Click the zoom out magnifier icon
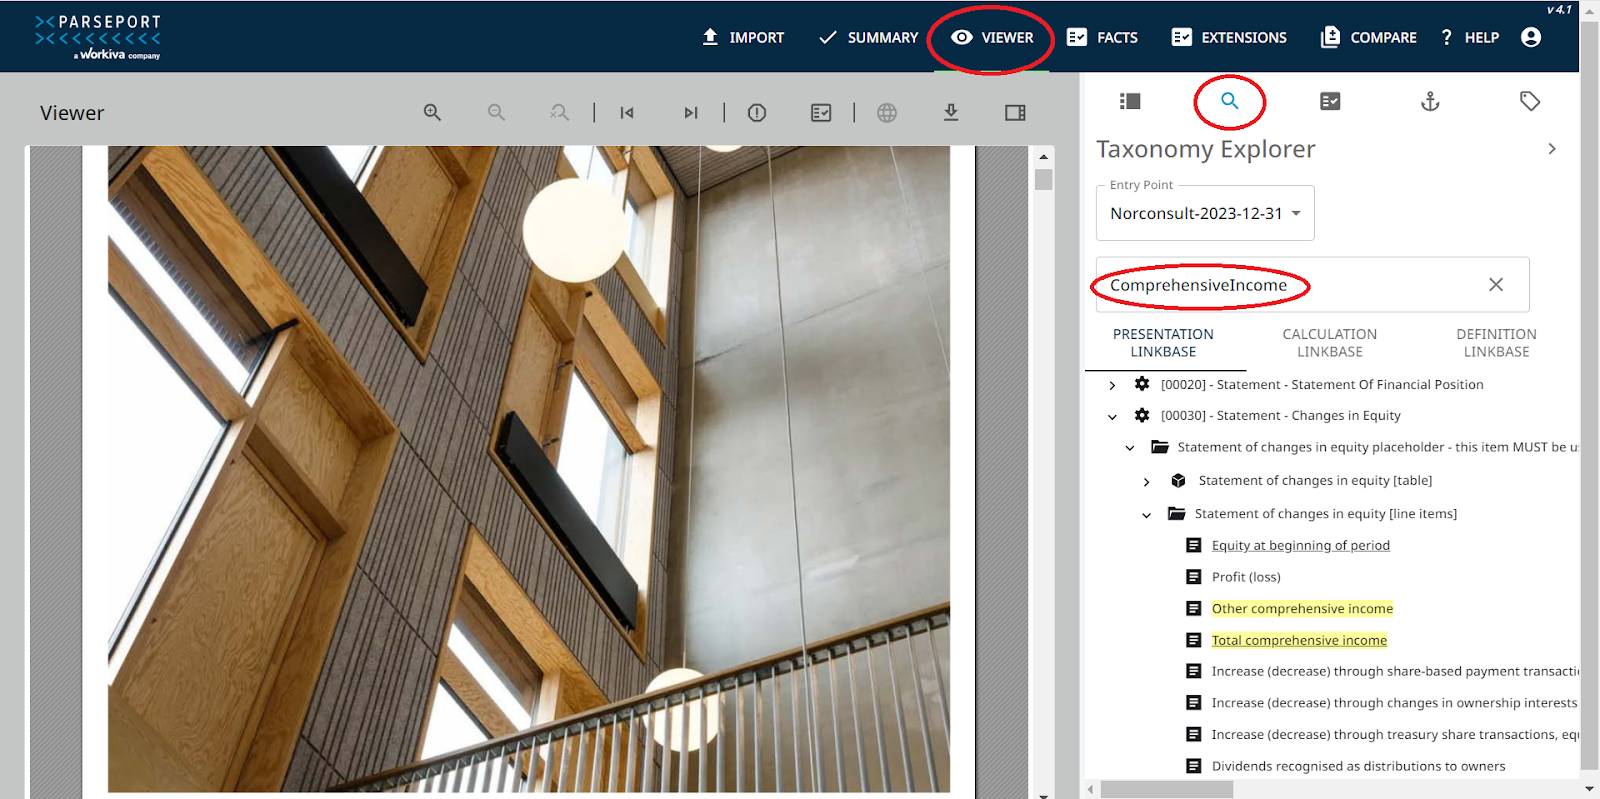The image size is (1600, 799). (496, 113)
